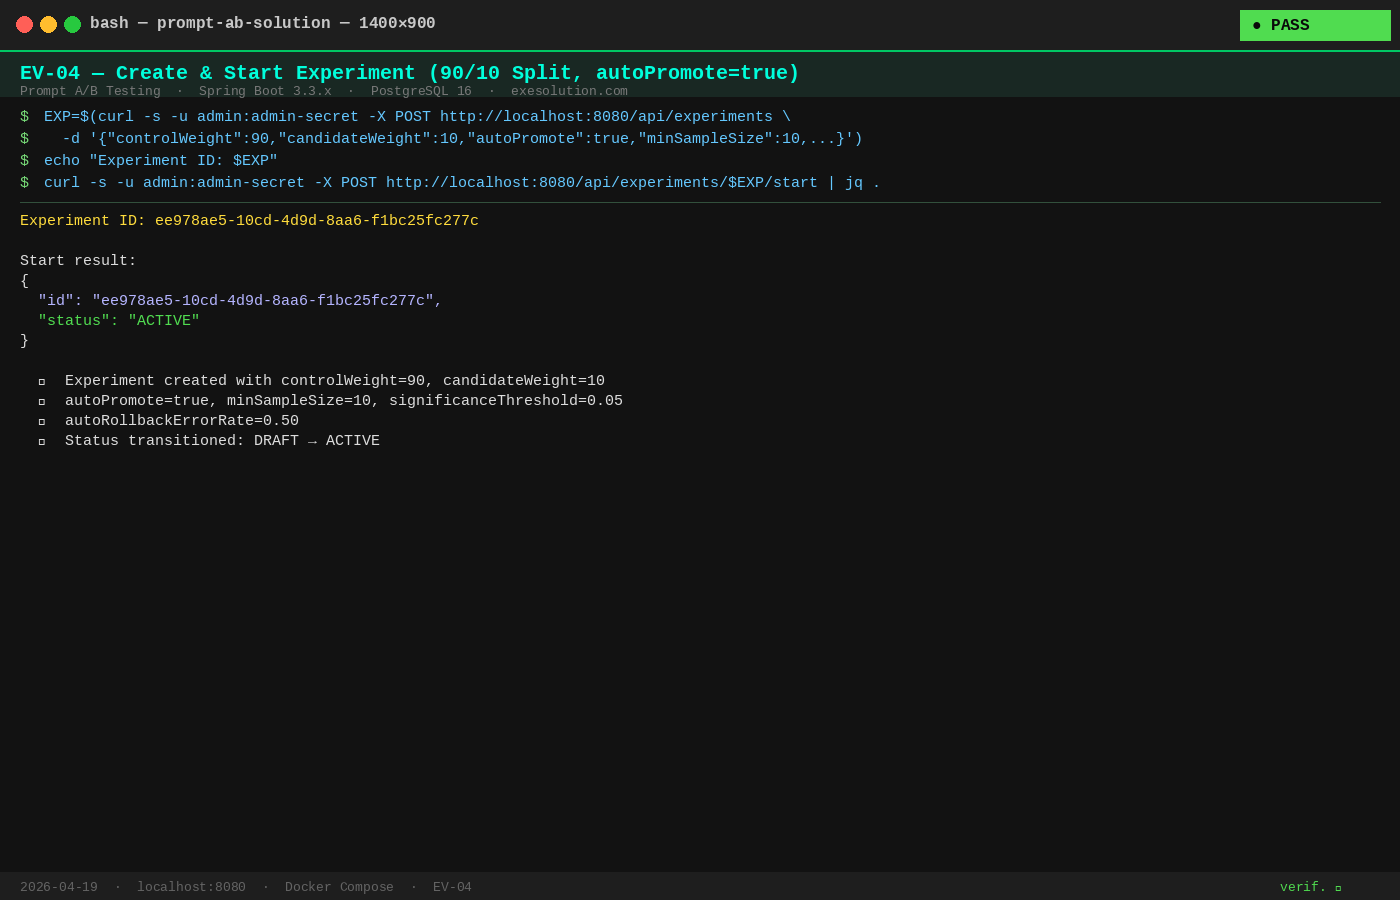
Task: Click the dollar prompt before the EXP=$(curl line
Action: pos(25,118)
